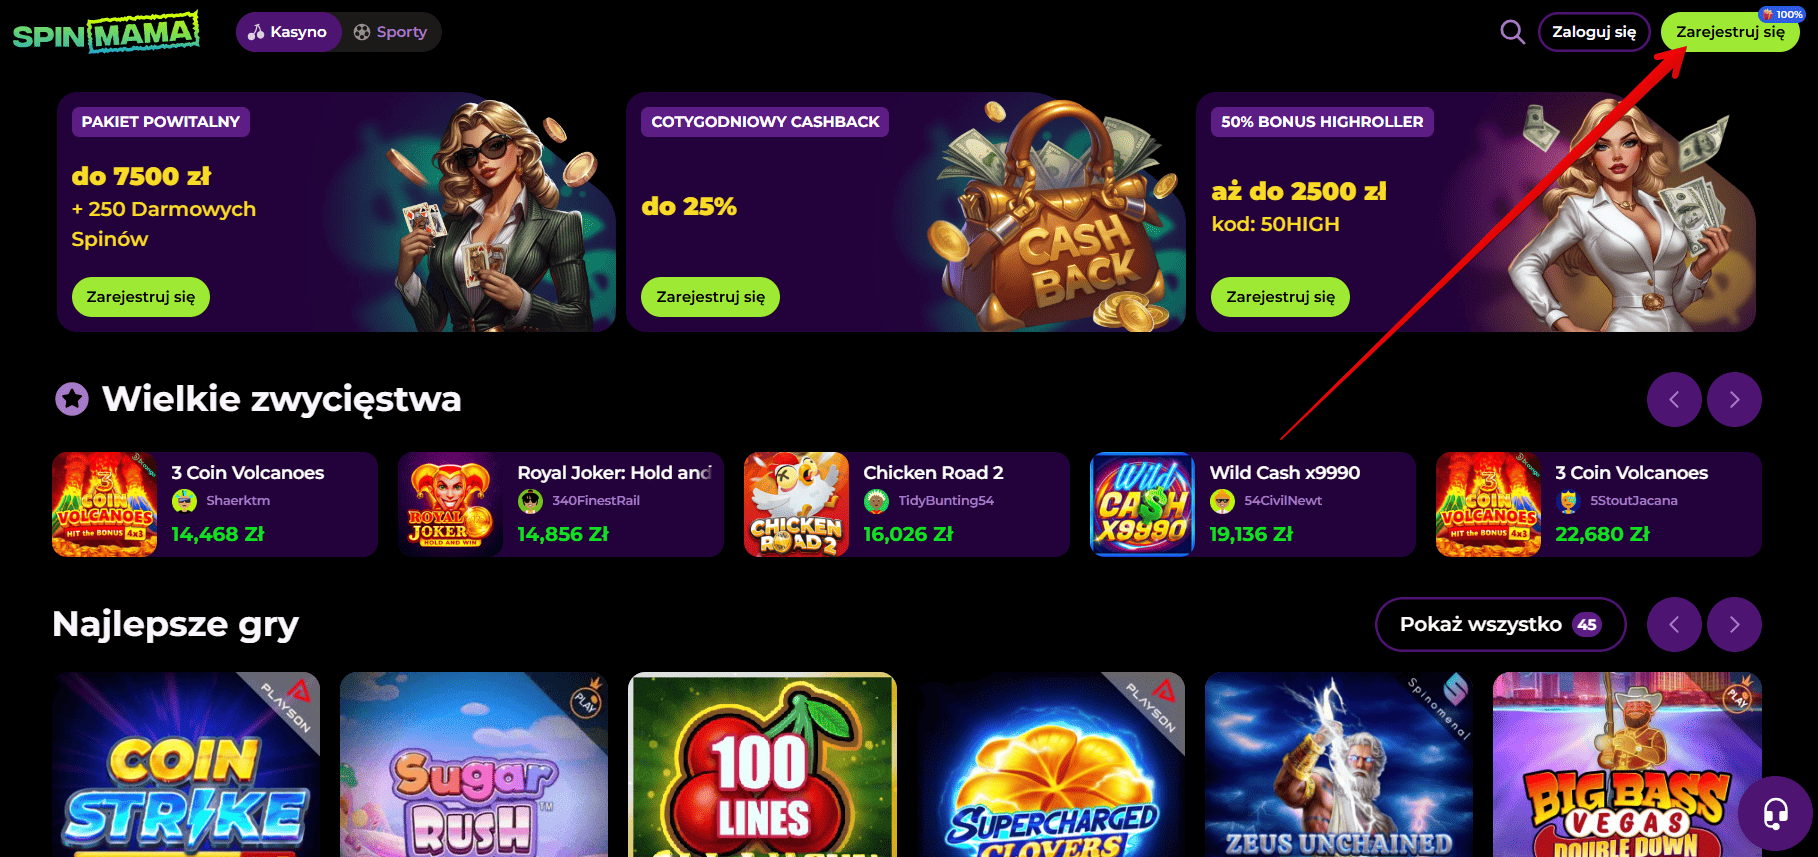Switch to the Kasyno tab
The width and height of the screenshot is (1818, 857).
288,32
